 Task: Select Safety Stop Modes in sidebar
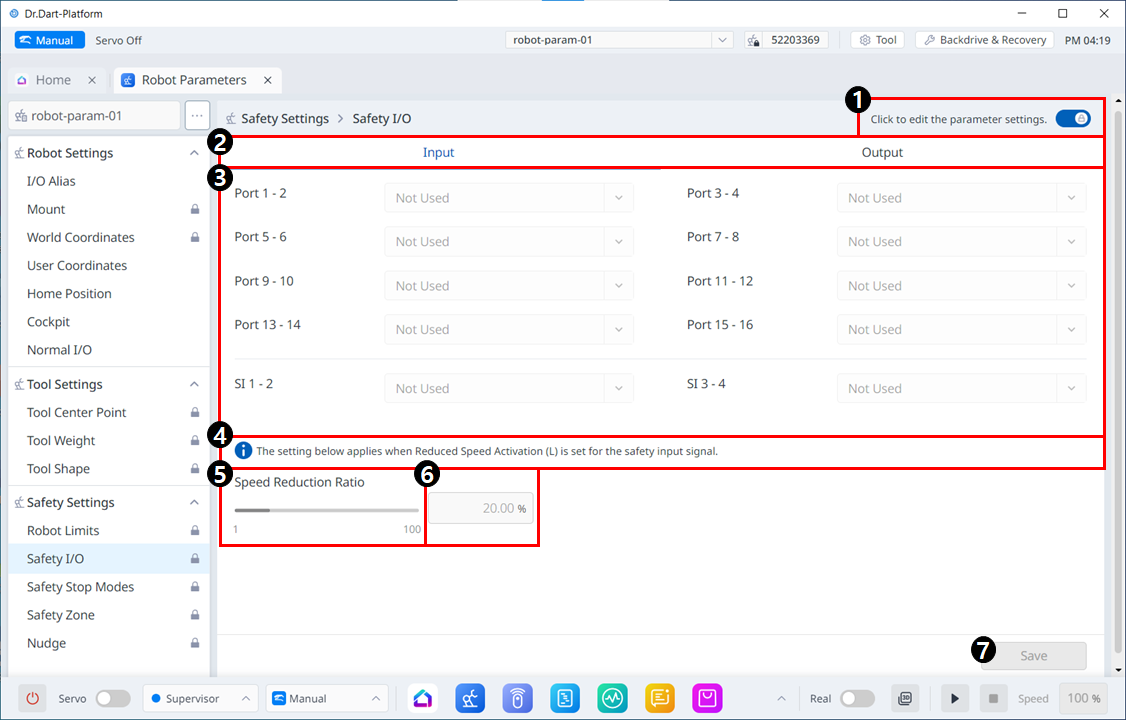tap(80, 587)
